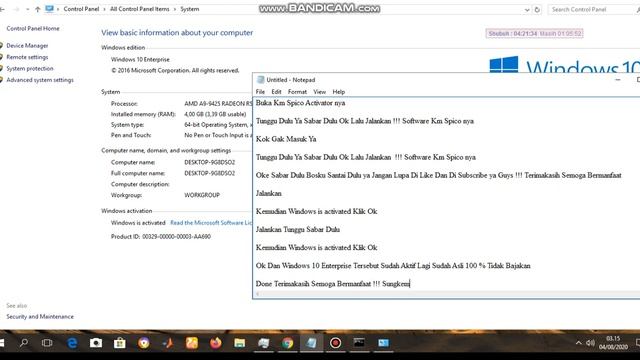Launch Microsoft Edge from taskbar
This screenshot has height=360, width=640.
72,343
